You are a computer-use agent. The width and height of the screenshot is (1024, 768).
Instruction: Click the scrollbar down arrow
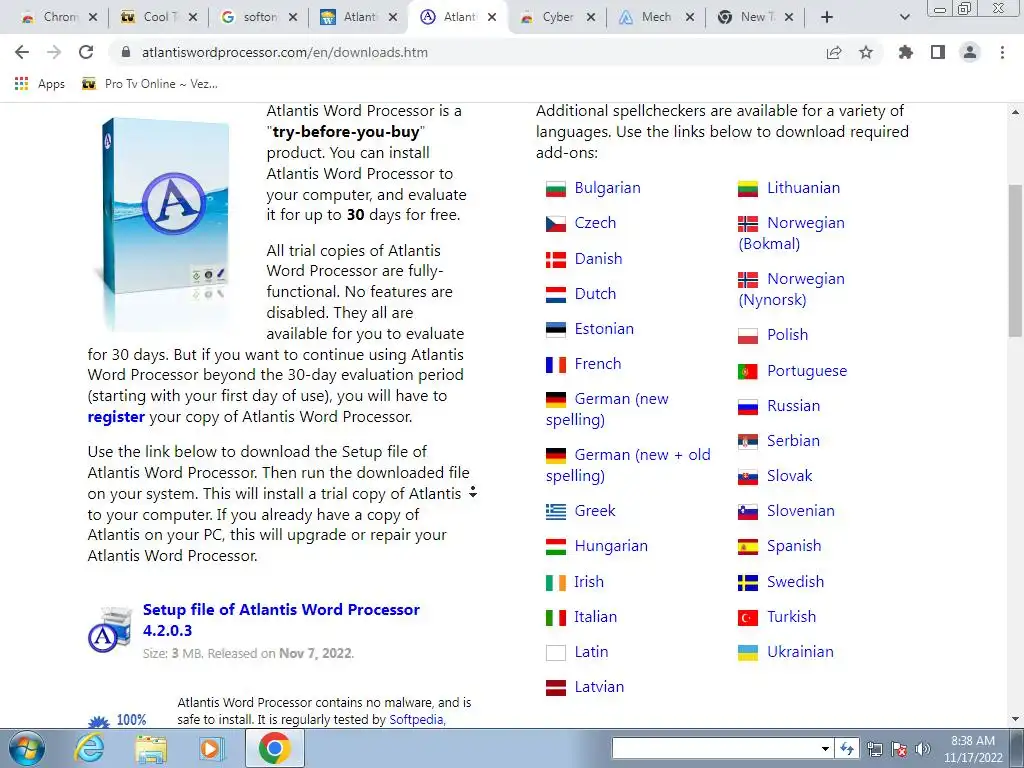click(x=1016, y=719)
